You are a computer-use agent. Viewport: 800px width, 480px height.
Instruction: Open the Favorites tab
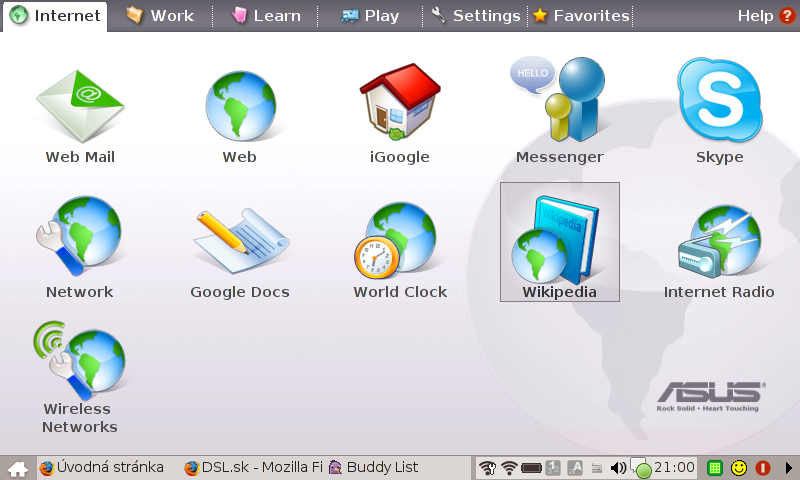[x=581, y=16]
